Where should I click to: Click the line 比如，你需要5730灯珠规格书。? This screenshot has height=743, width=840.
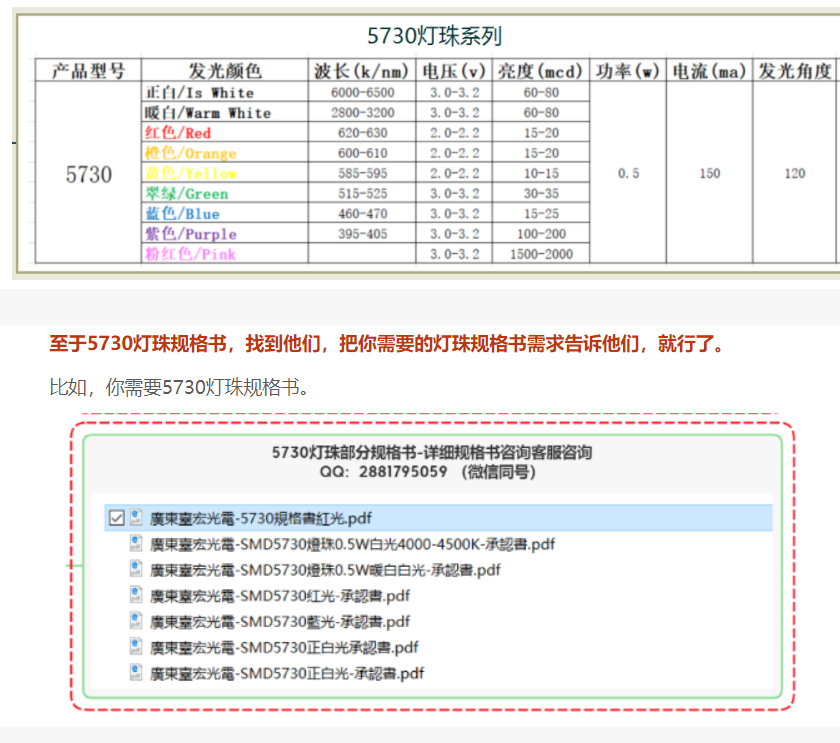point(179,387)
